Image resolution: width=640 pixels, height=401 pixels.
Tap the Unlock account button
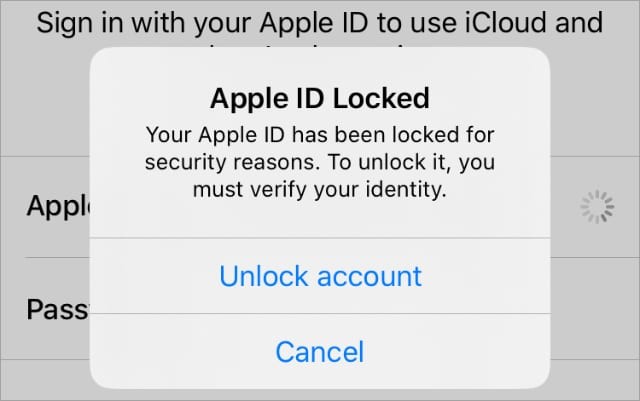coord(320,275)
